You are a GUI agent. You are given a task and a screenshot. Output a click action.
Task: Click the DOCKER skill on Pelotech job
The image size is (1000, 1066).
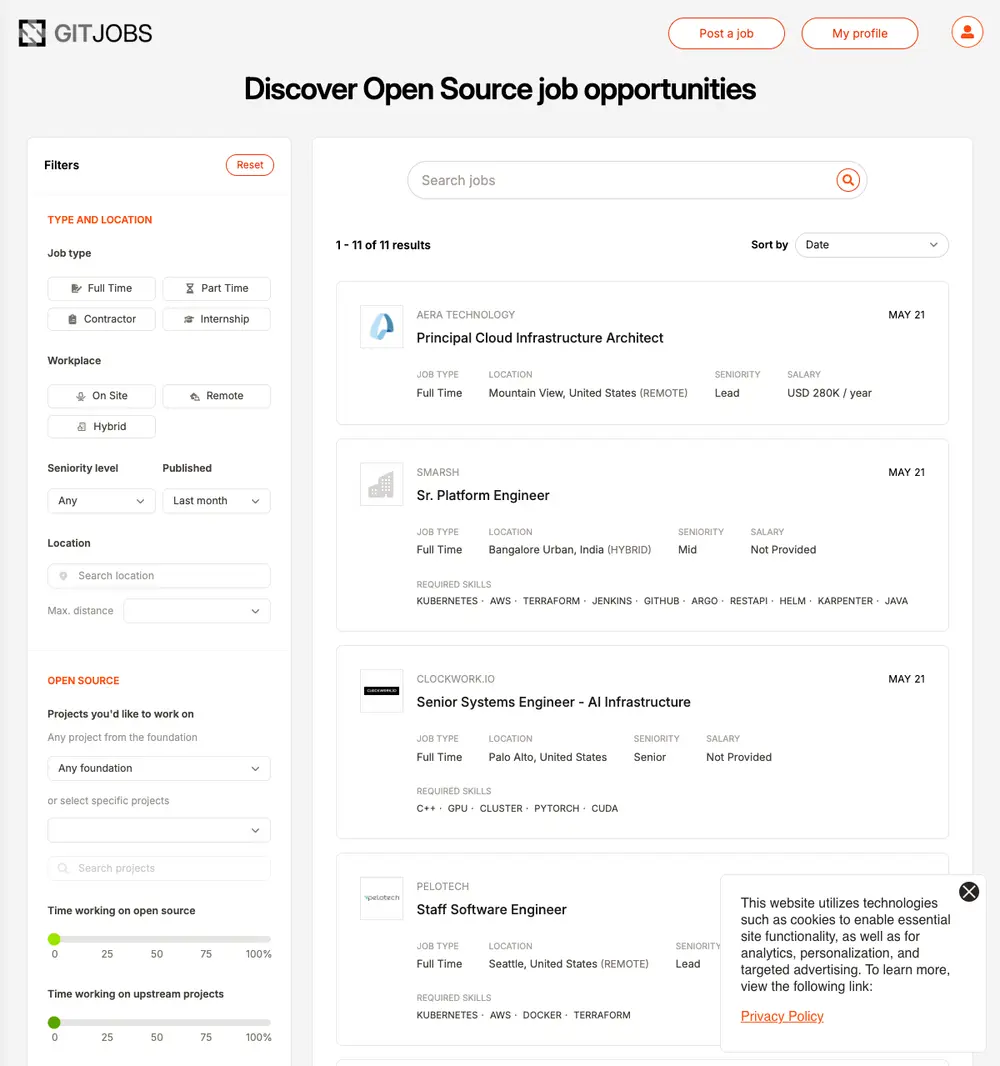click(542, 1015)
